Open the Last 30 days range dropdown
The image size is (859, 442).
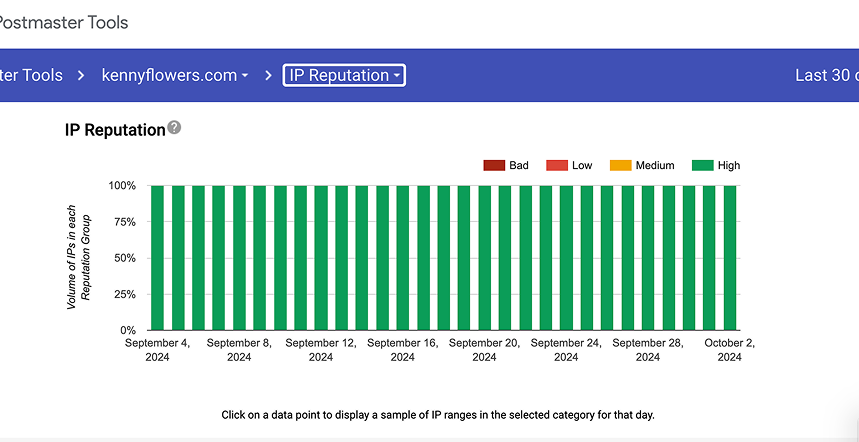click(x=826, y=75)
